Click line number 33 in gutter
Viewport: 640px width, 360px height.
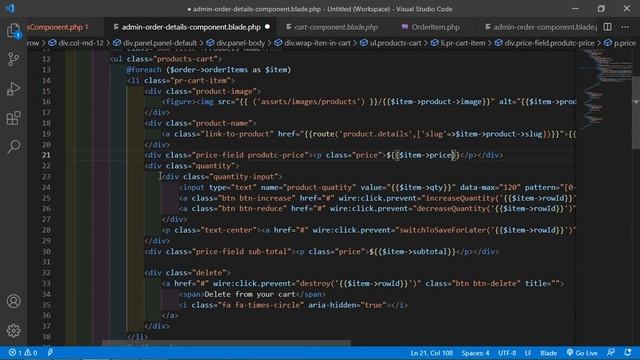tap(46, 283)
